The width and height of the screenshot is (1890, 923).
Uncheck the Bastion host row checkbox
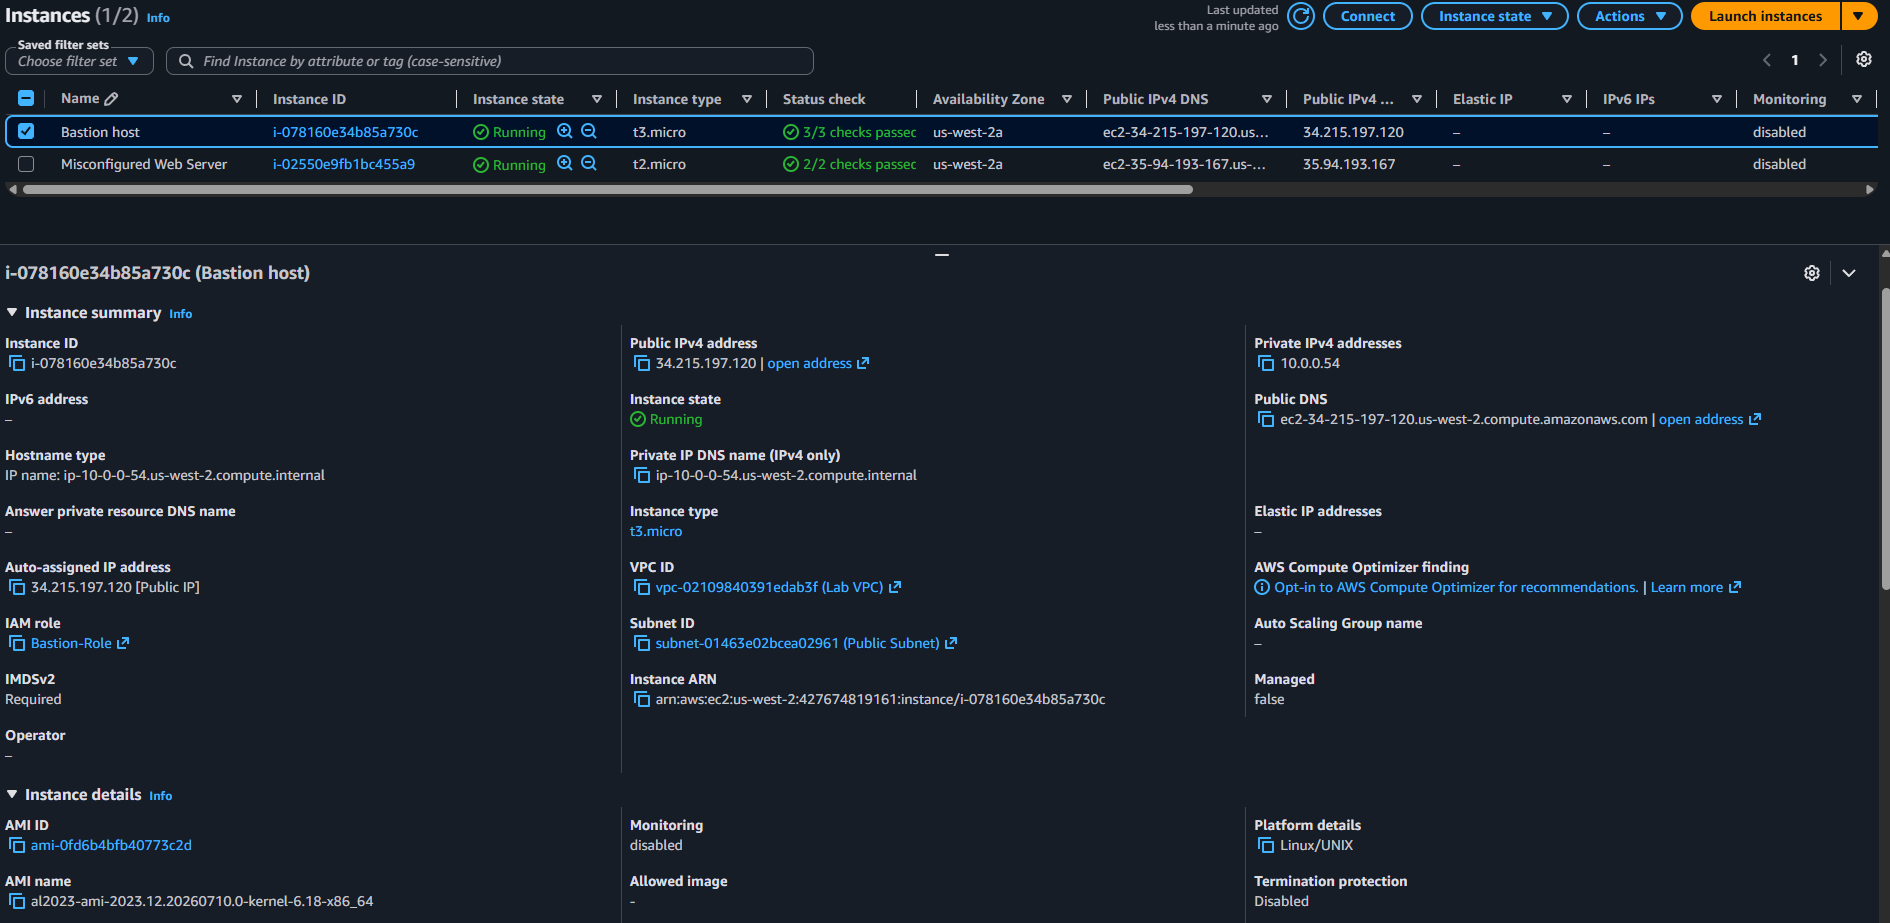[26, 131]
